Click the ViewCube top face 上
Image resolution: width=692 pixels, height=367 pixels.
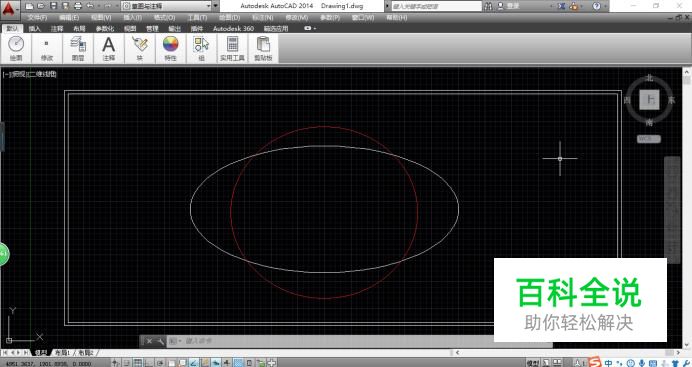click(649, 100)
